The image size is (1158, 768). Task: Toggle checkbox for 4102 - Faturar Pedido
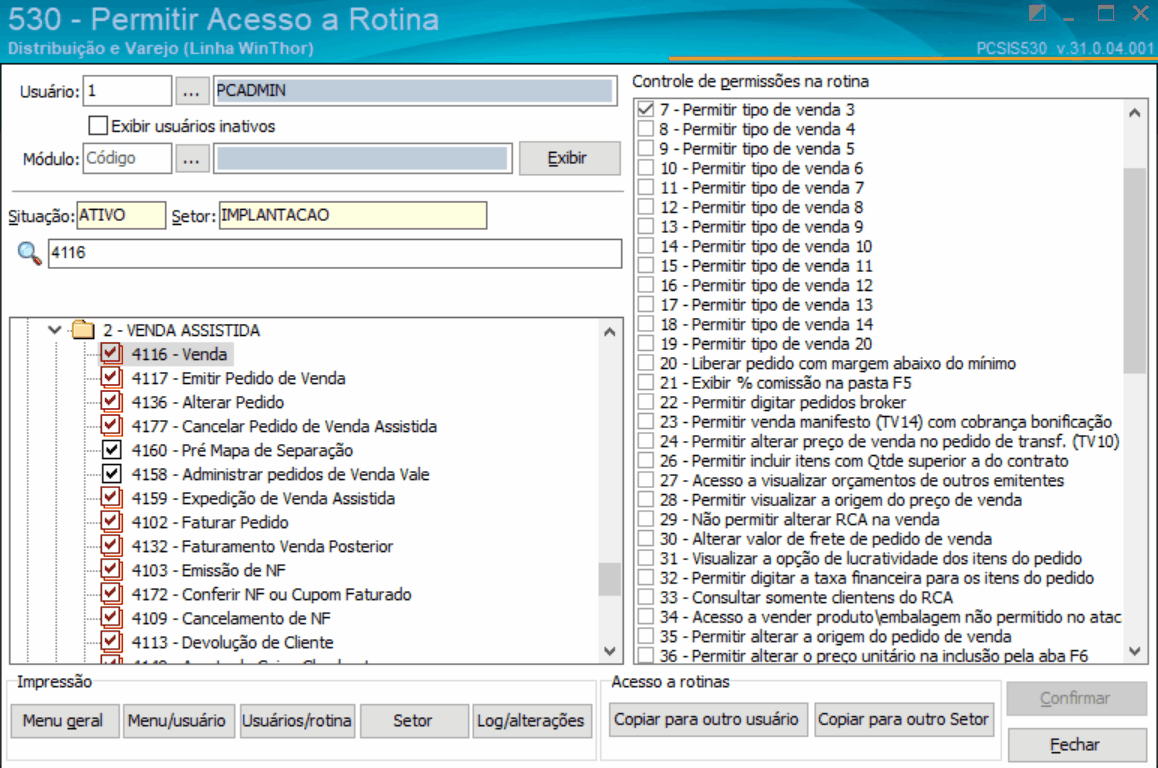111,521
